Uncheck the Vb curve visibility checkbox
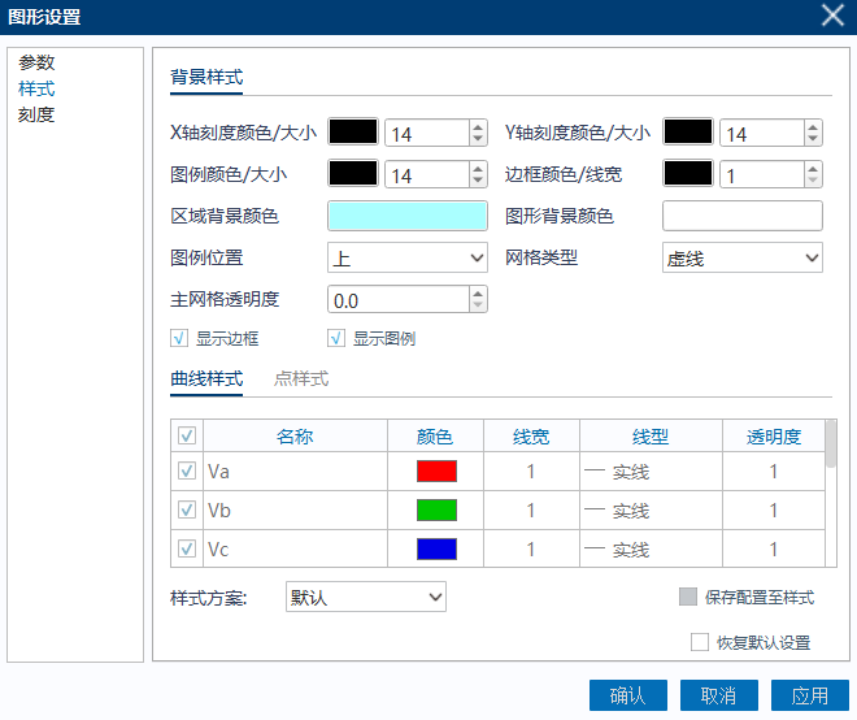Image resolution: width=857 pixels, height=720 pixels. tap(186, 510)
